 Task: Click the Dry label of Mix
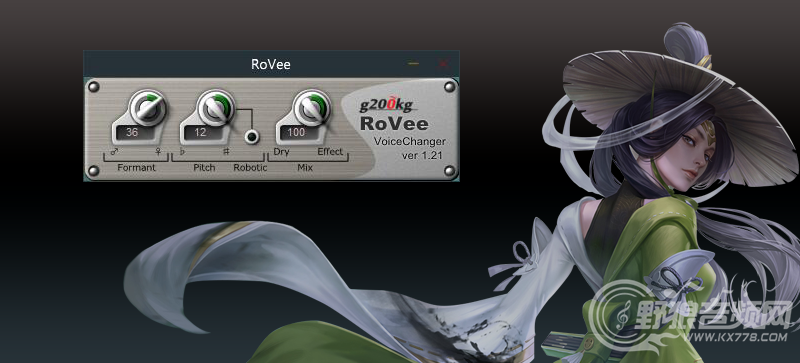coord(282,152)
